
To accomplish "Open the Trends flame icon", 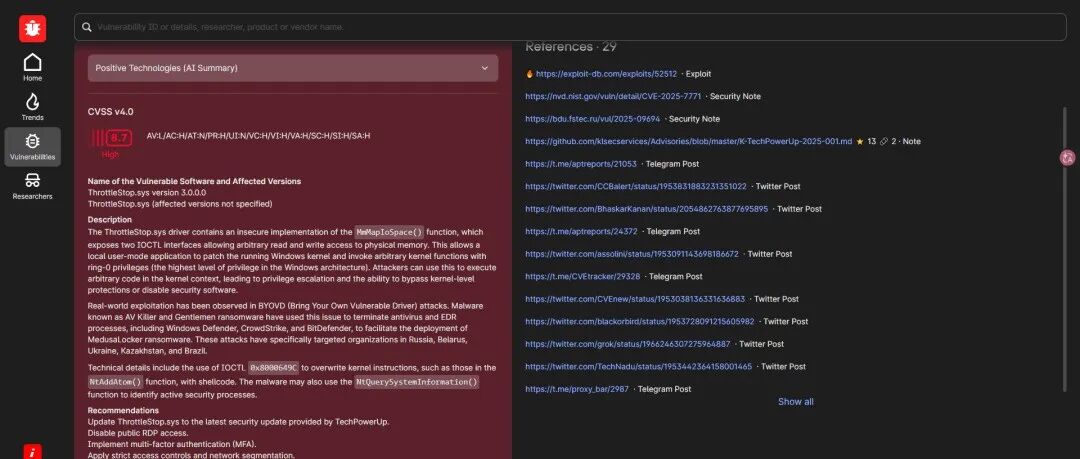I will point(32,107).
